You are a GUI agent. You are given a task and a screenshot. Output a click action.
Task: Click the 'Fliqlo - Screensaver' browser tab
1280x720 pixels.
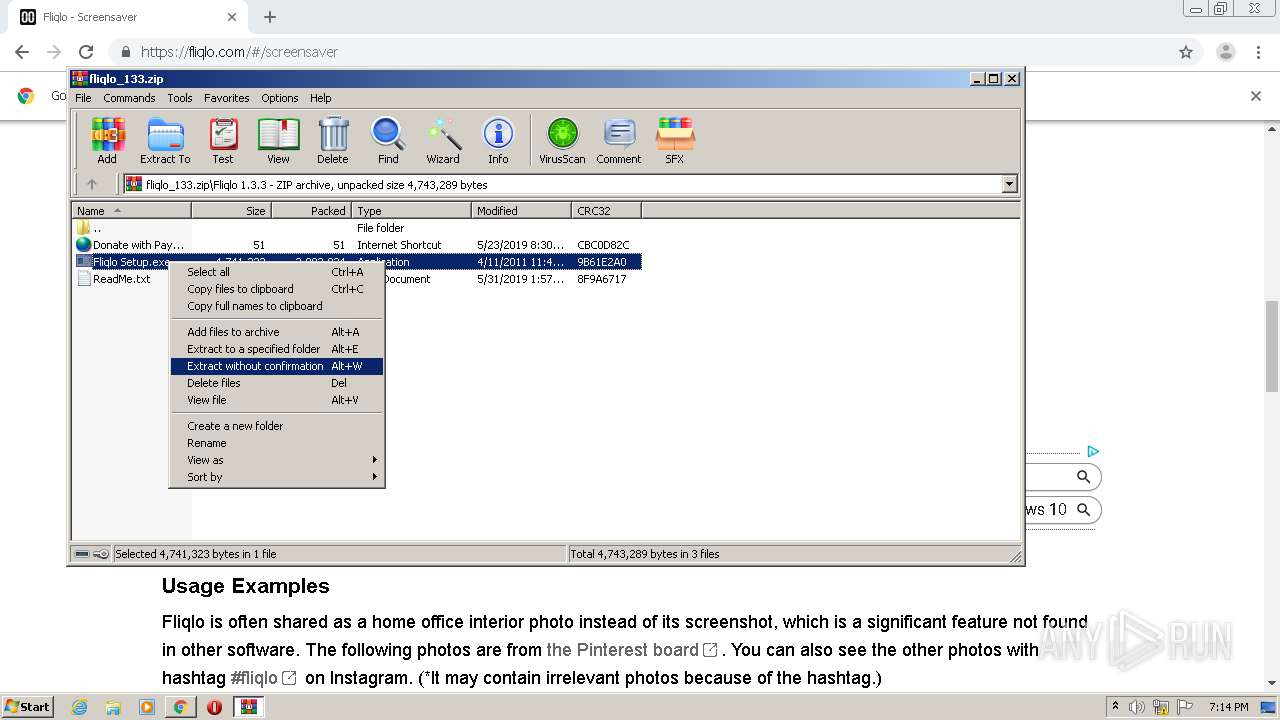tap(128, 17)
